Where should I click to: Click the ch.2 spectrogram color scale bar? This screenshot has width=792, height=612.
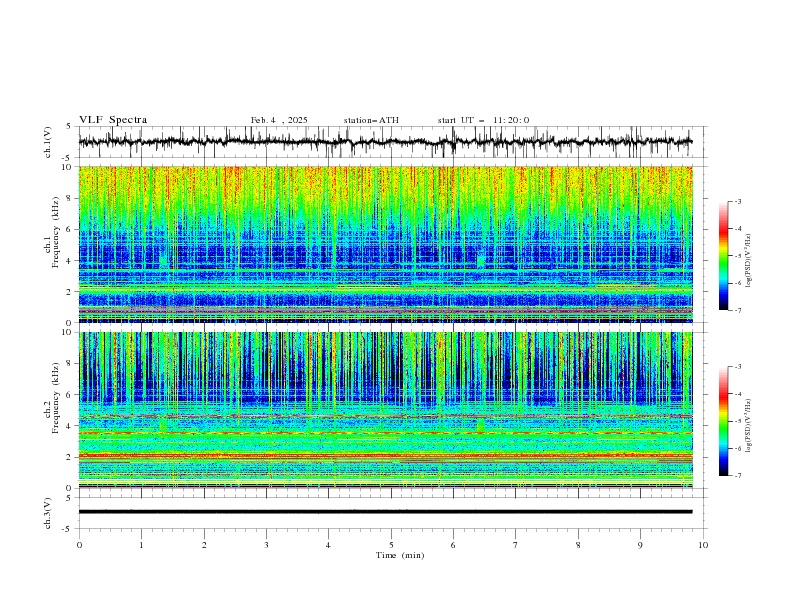[x=723, y=421]
